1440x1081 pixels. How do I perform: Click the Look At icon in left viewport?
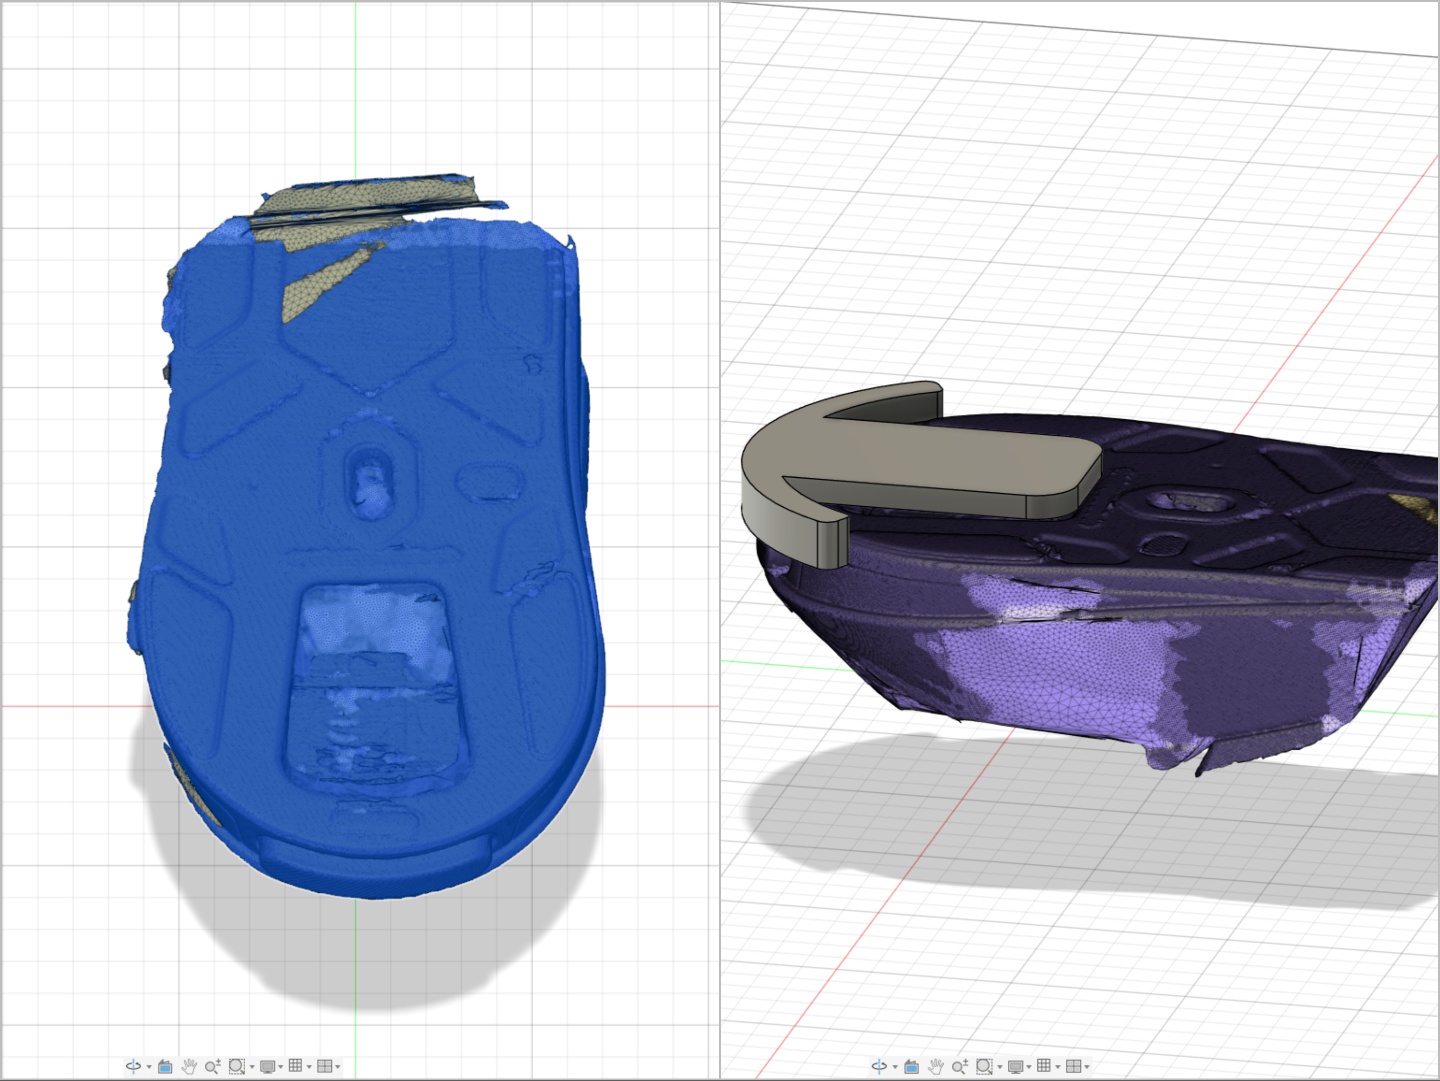(165, 1066)
